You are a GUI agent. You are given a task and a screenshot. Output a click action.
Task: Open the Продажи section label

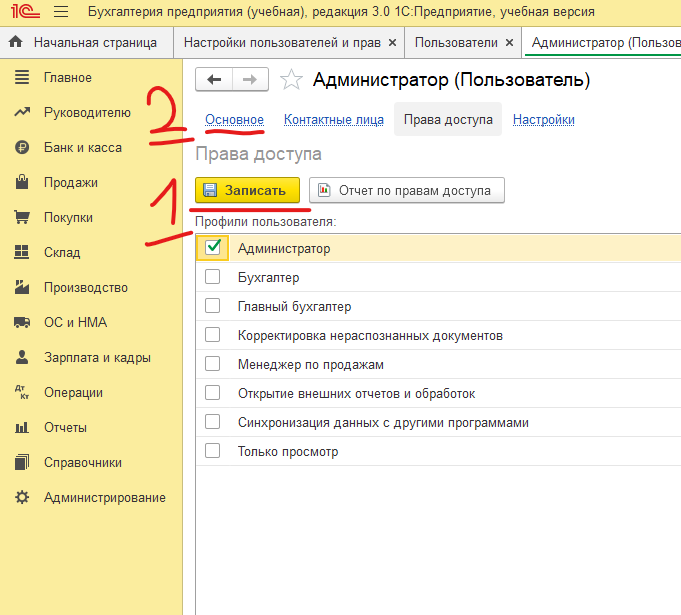coord(71,182)
